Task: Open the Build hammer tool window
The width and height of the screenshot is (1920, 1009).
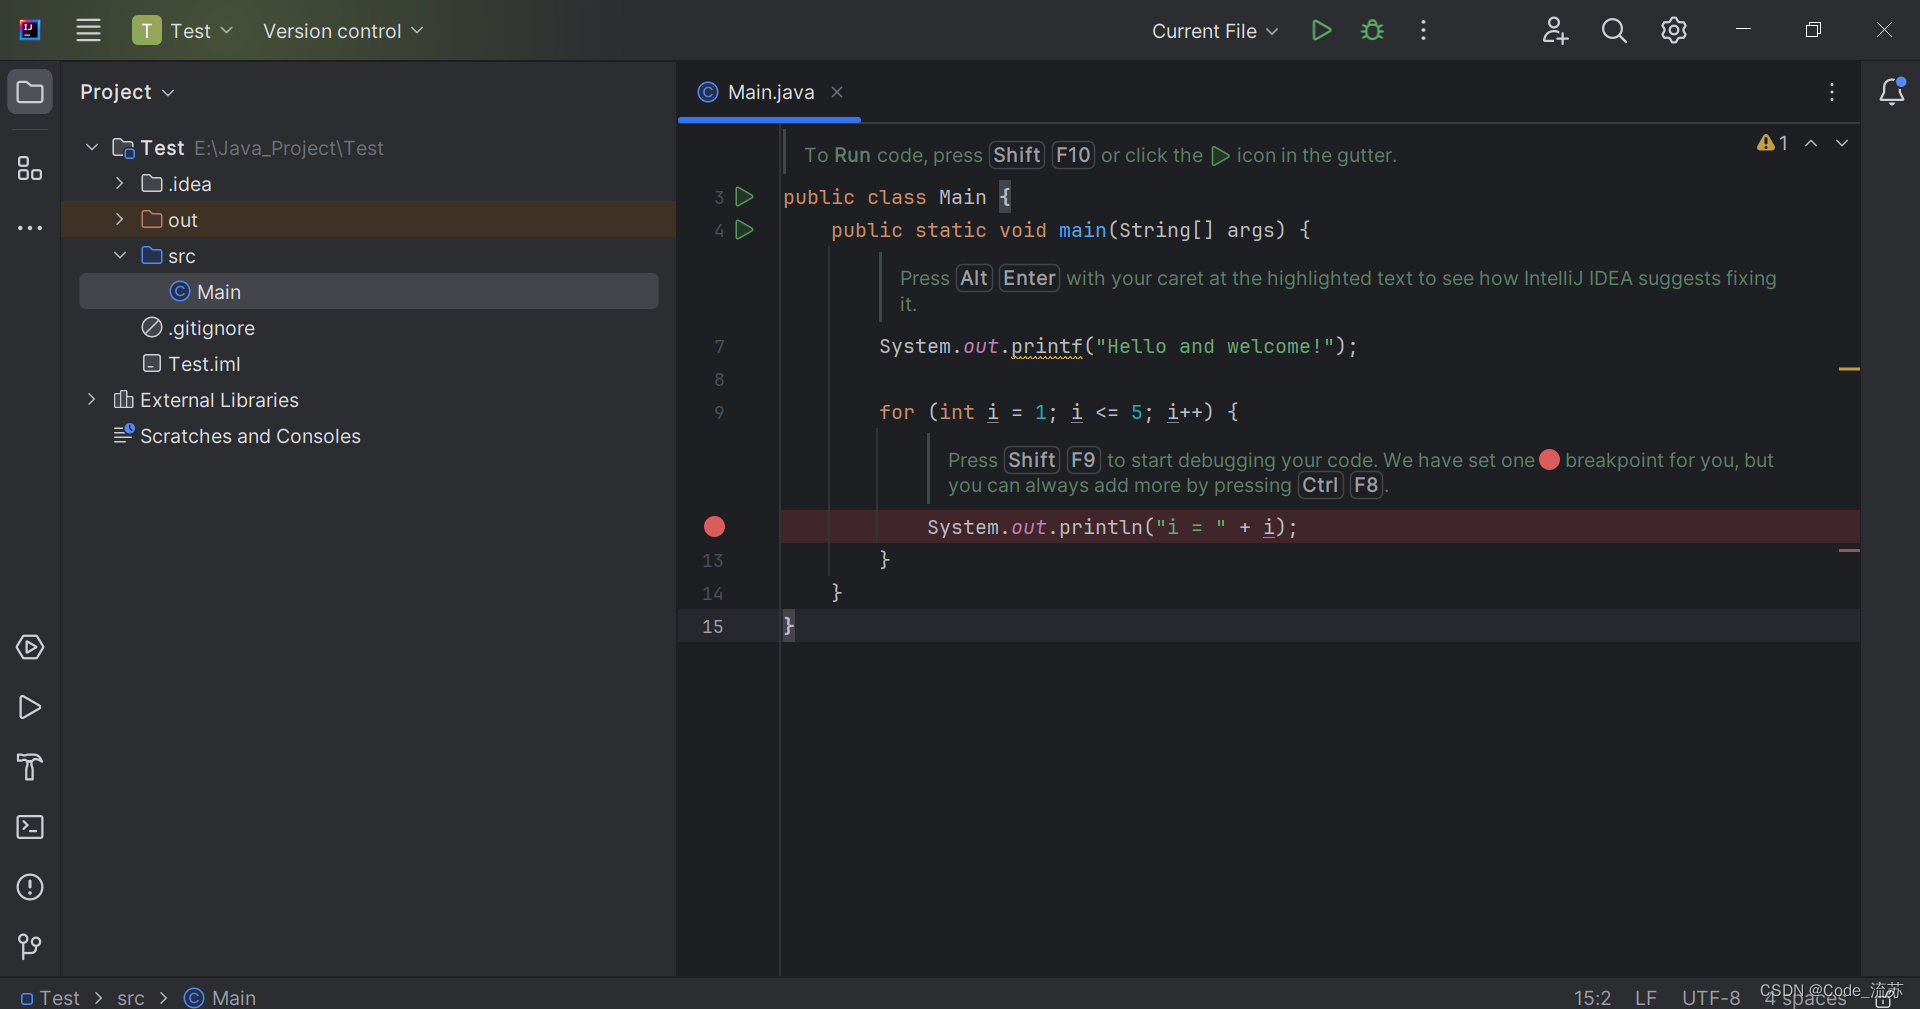Action: coord(30,767)
